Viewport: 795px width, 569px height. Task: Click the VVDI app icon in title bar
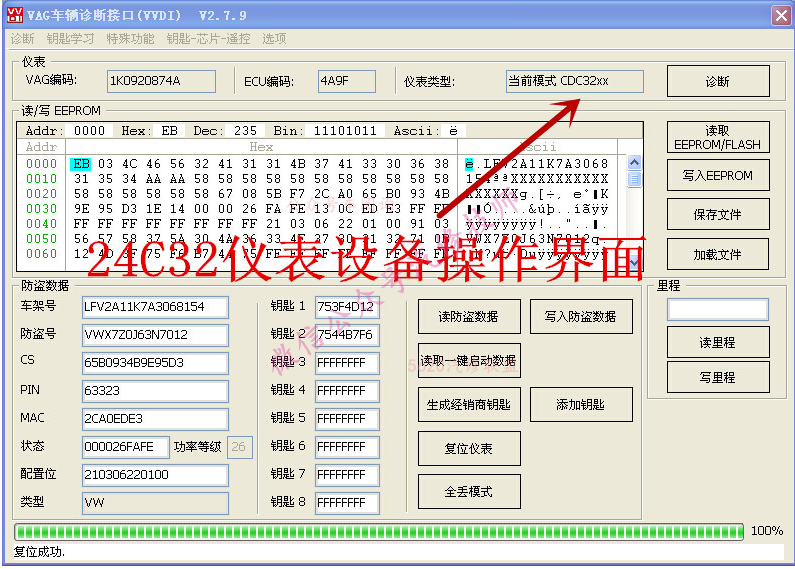pos(15,15)
